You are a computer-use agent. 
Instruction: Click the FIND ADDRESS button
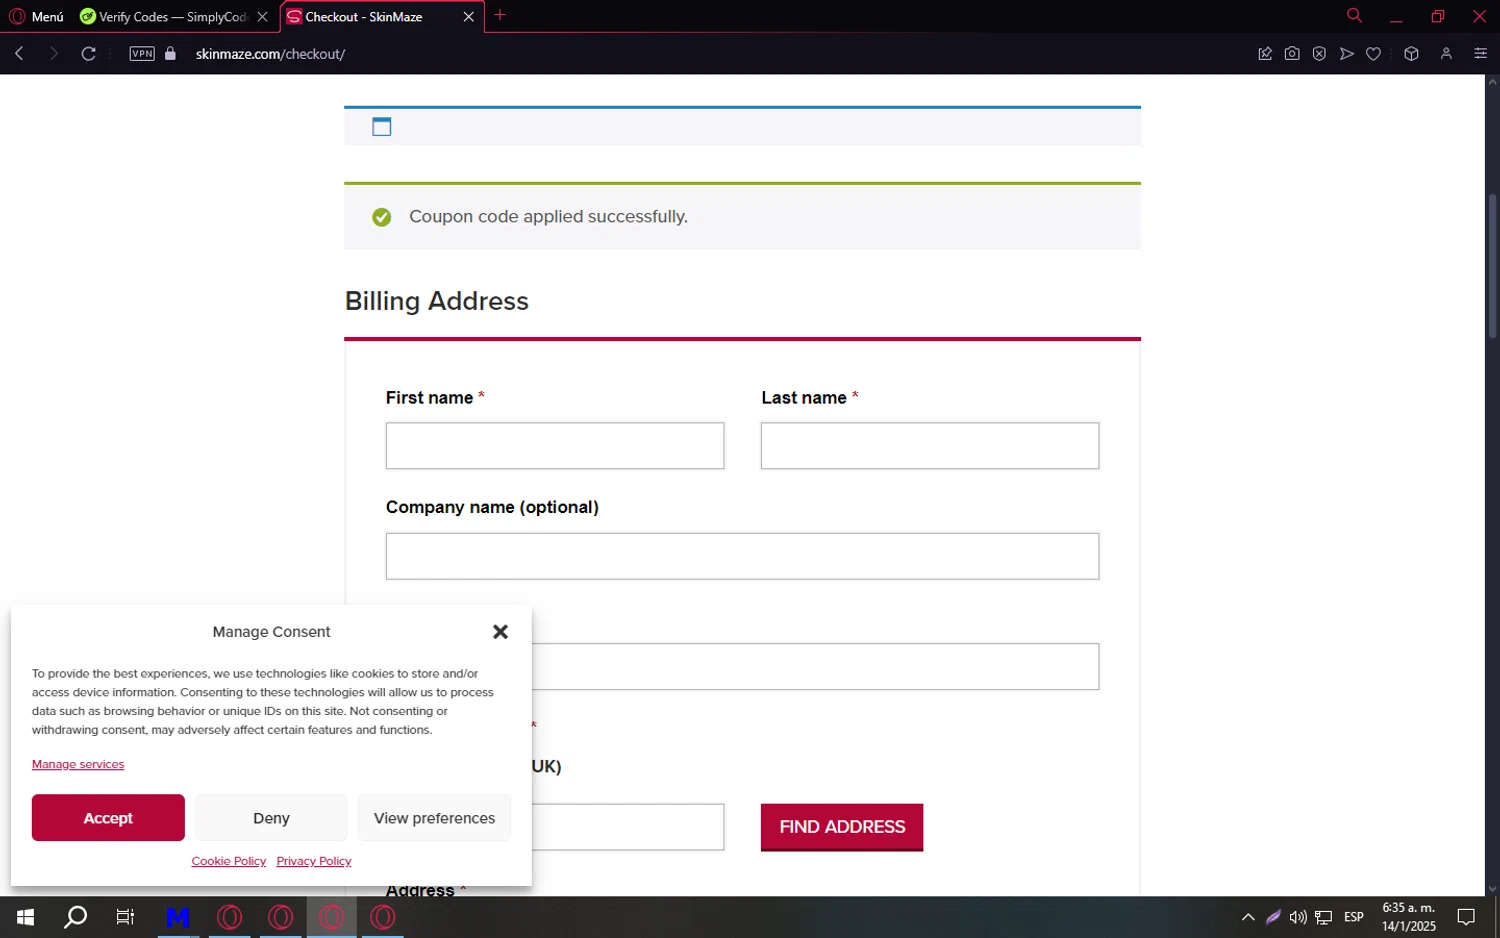pyautogui.click(x=842, y=827)
